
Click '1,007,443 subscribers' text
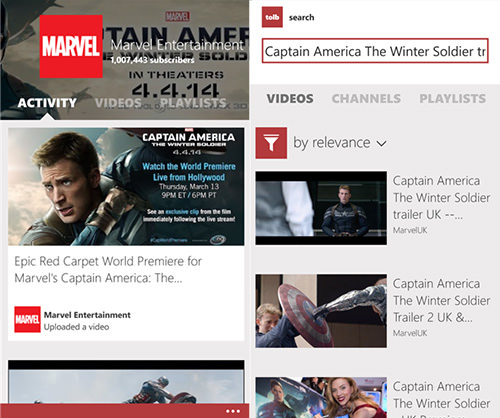tap(152, 60)
